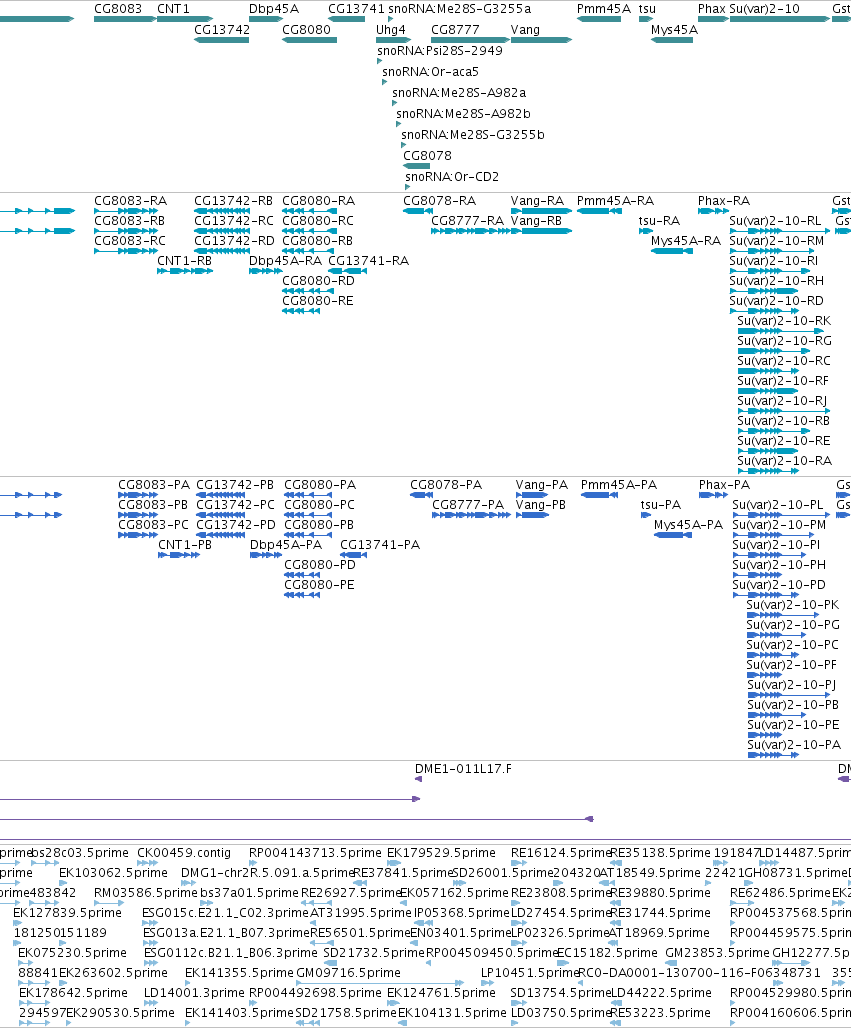Click the Su(var)2-10-PK protein label
The height and width of the screenshot is (1028, 851).
pos(793,605)
